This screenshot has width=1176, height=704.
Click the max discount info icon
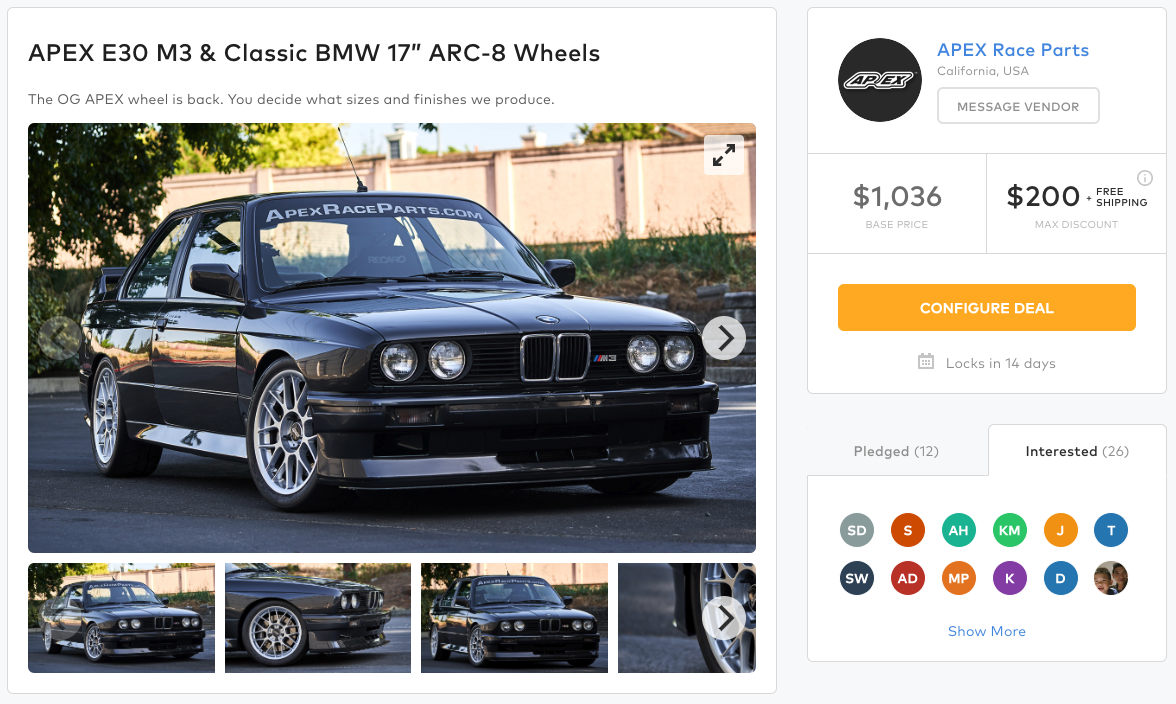click(1145, 177)
